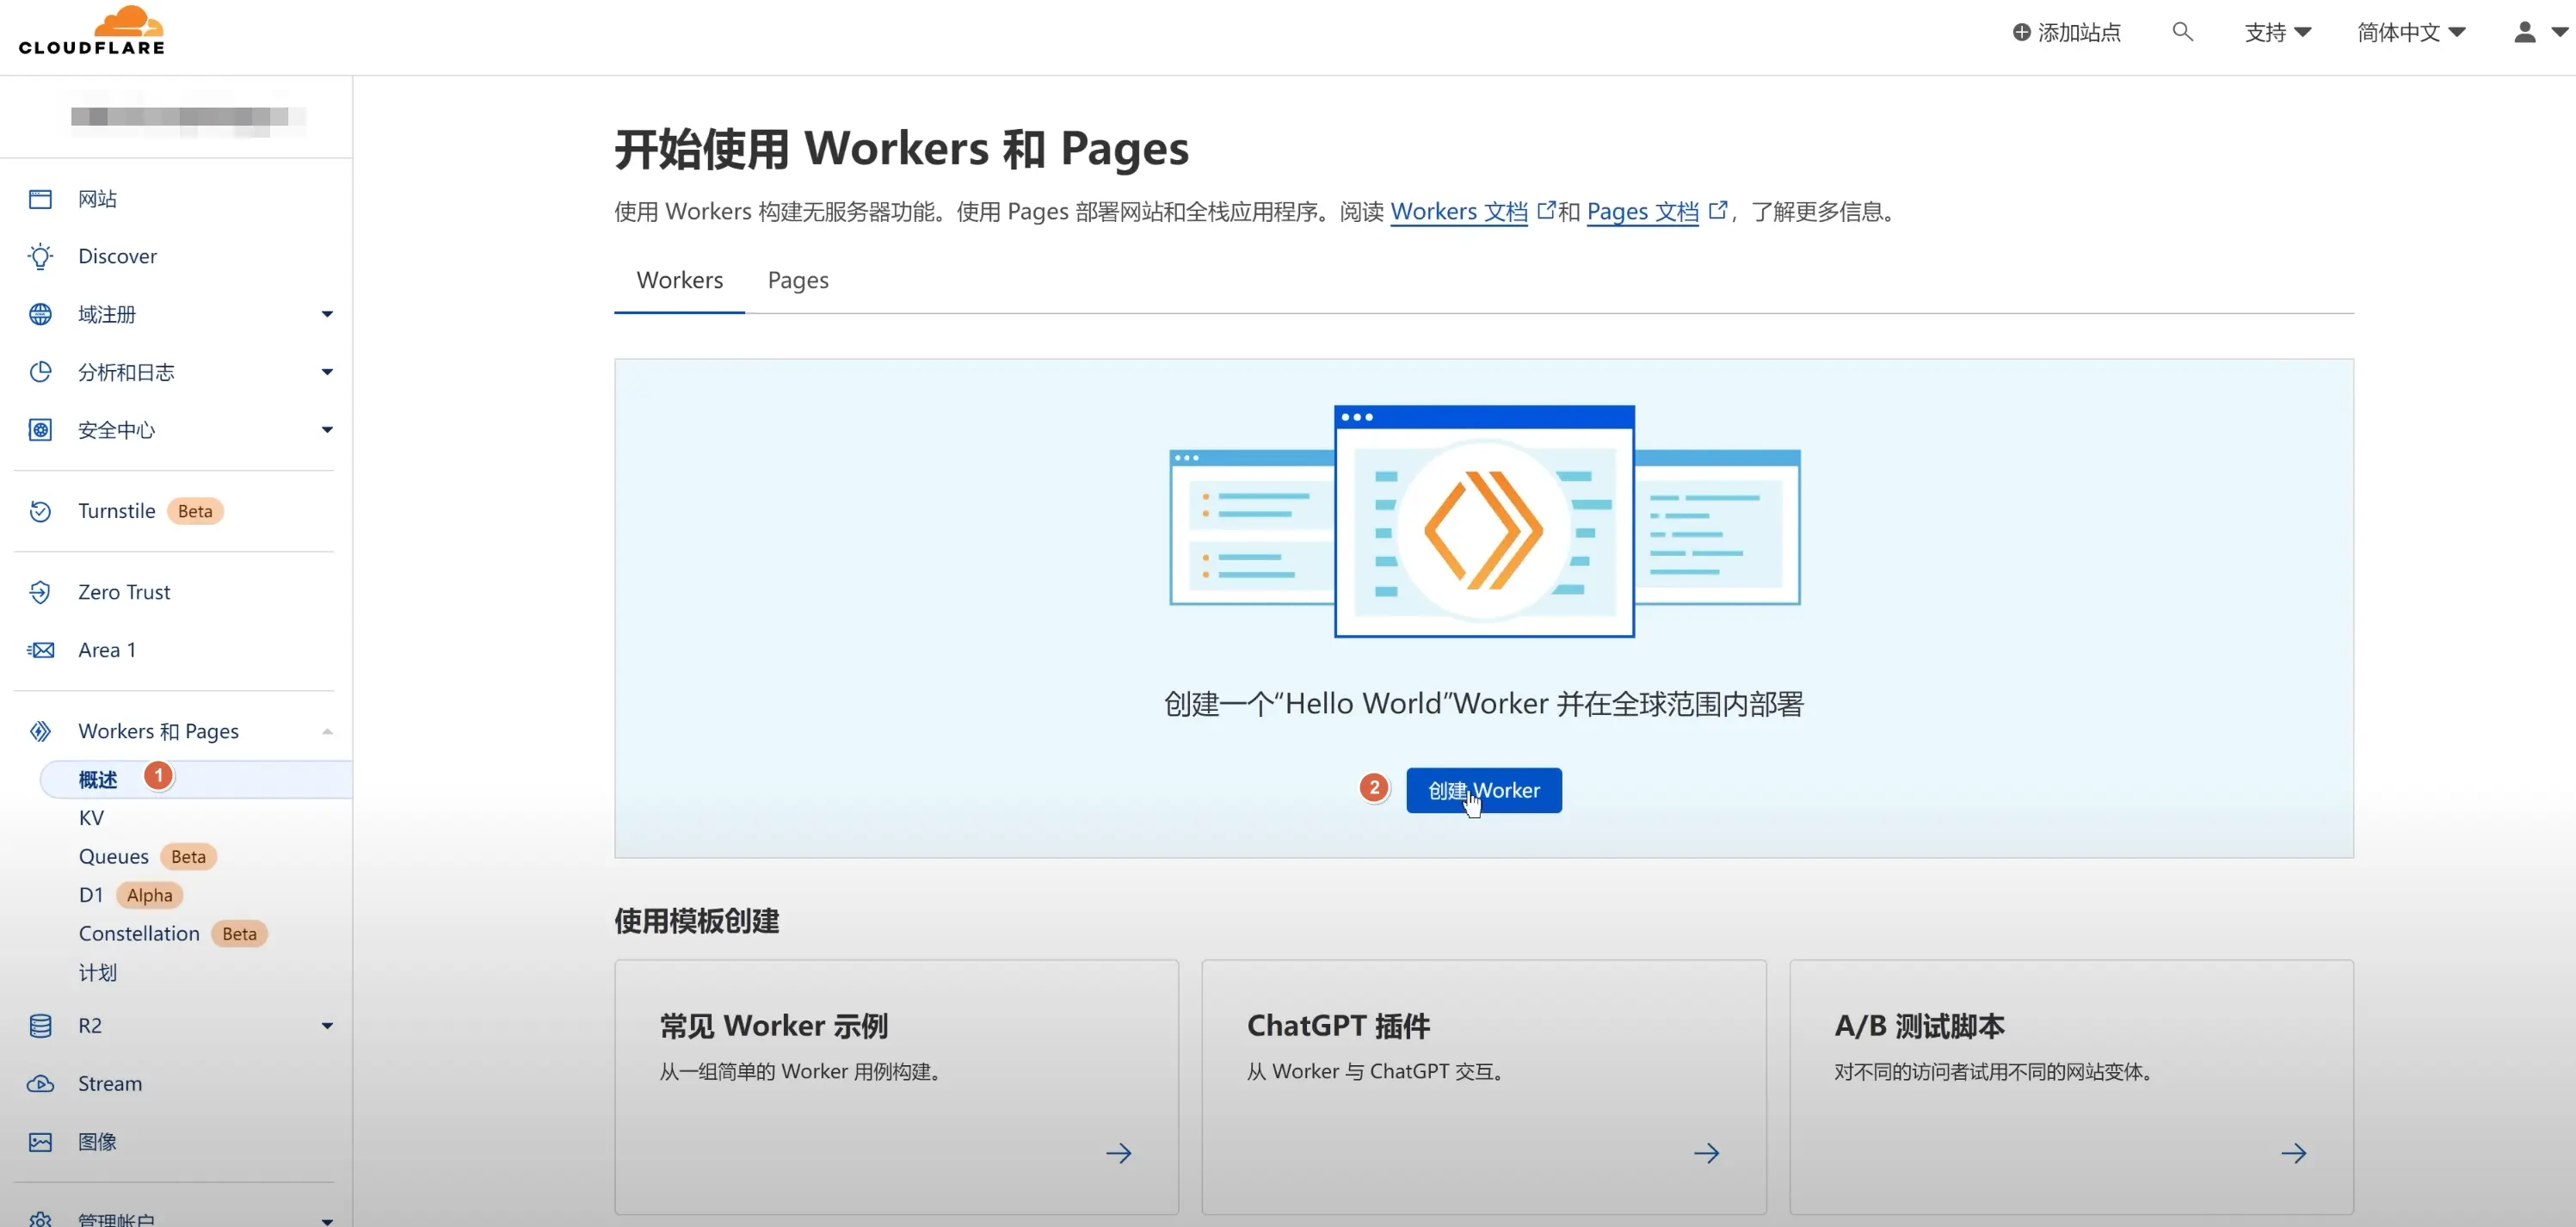Open the Queues submenu item

(x=113, y=857)
